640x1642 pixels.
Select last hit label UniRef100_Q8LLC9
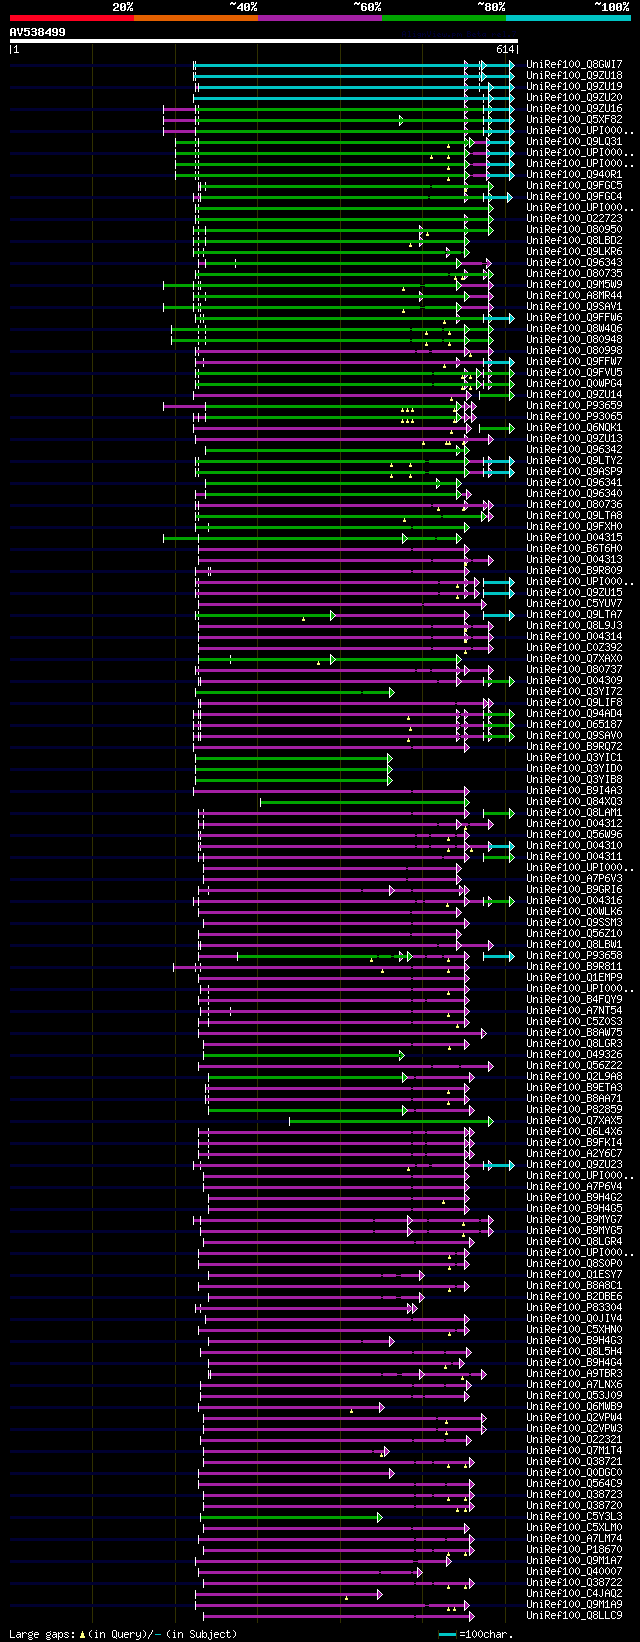[x=574, y=1615]
